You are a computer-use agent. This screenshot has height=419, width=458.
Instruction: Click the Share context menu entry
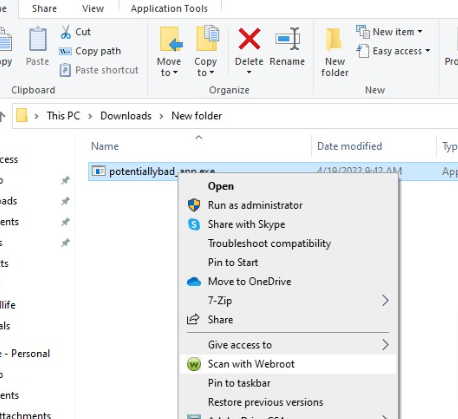pyautogui.click(x=288, y=320)
